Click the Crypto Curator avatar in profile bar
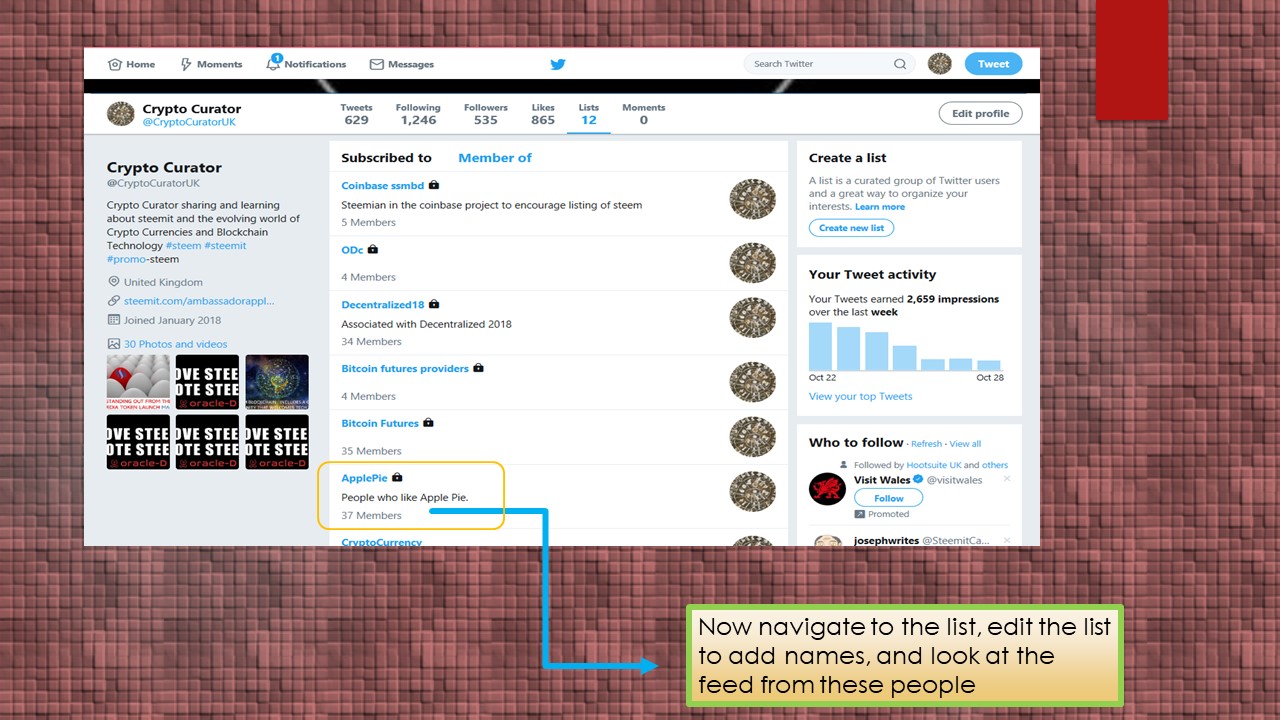This screenshot has height=720, width=1280. (x=121, y=114)
